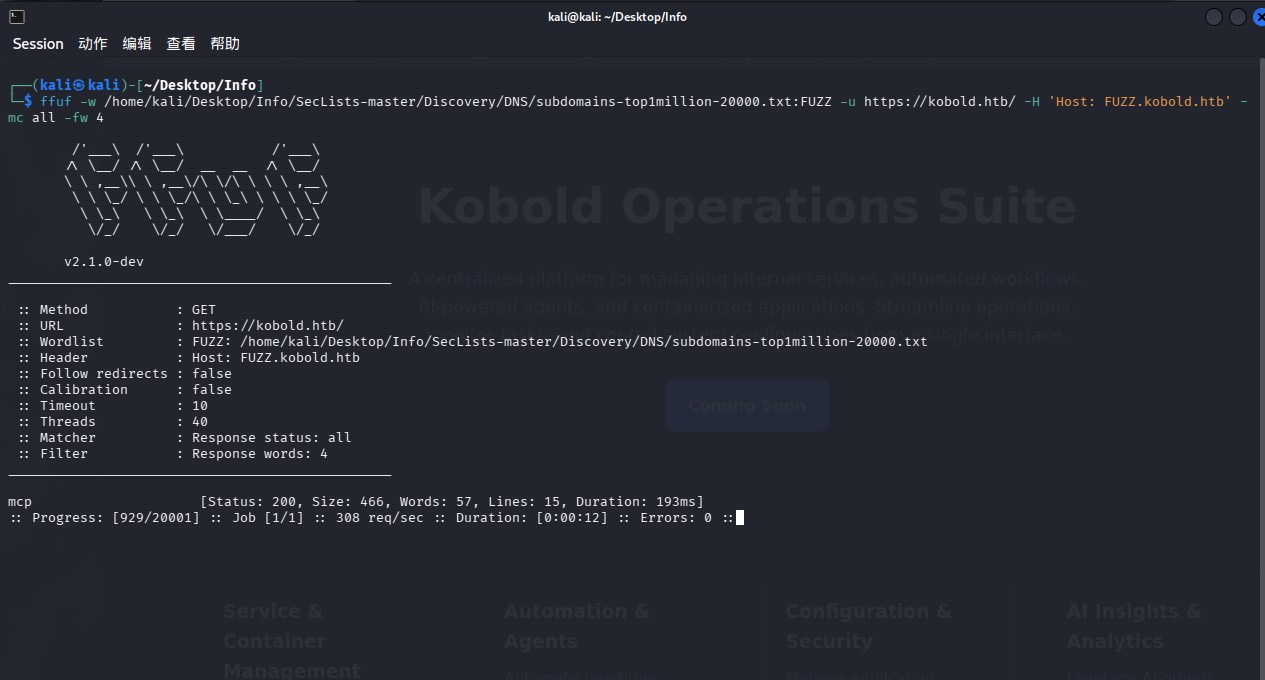Open the 查看 menu
Viewport: 1265px width, 680px height.
click(181, 44)
